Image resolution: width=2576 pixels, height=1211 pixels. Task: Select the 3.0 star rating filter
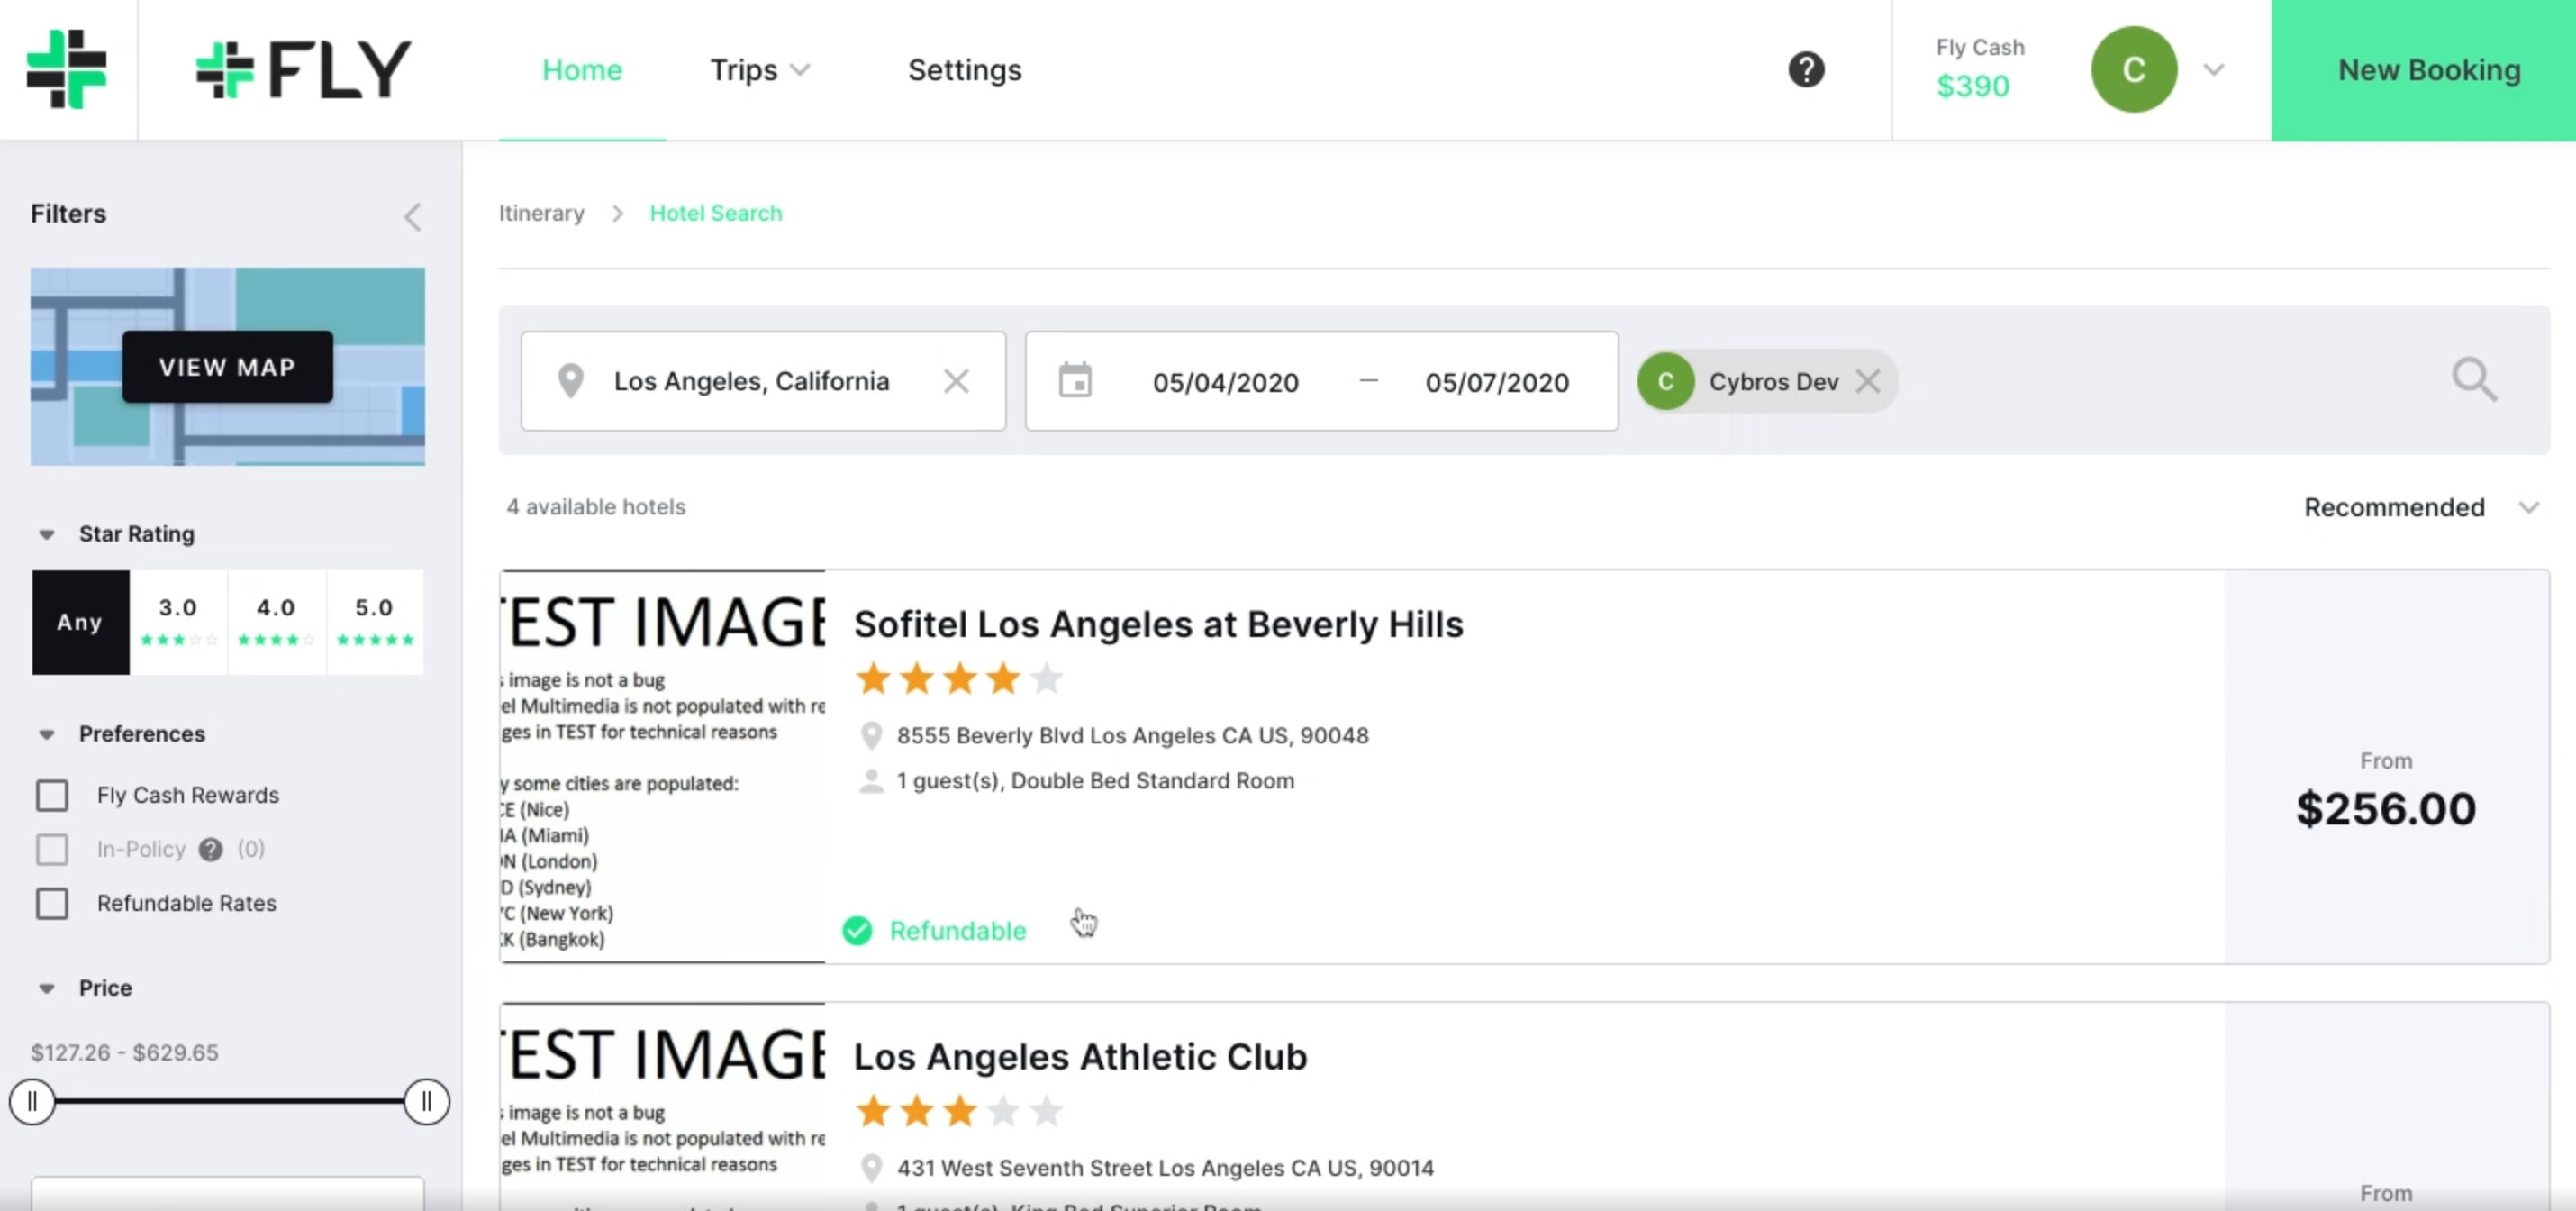178,622
